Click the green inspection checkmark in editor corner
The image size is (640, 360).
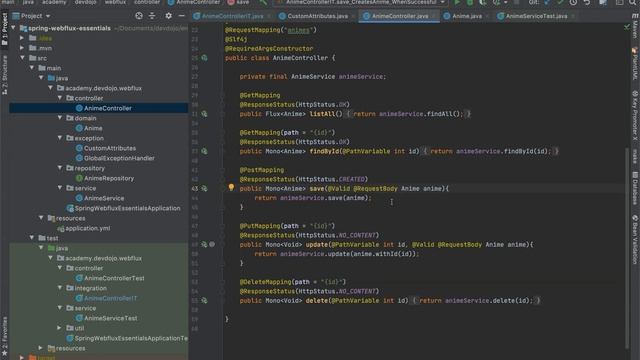pos(627,27)
